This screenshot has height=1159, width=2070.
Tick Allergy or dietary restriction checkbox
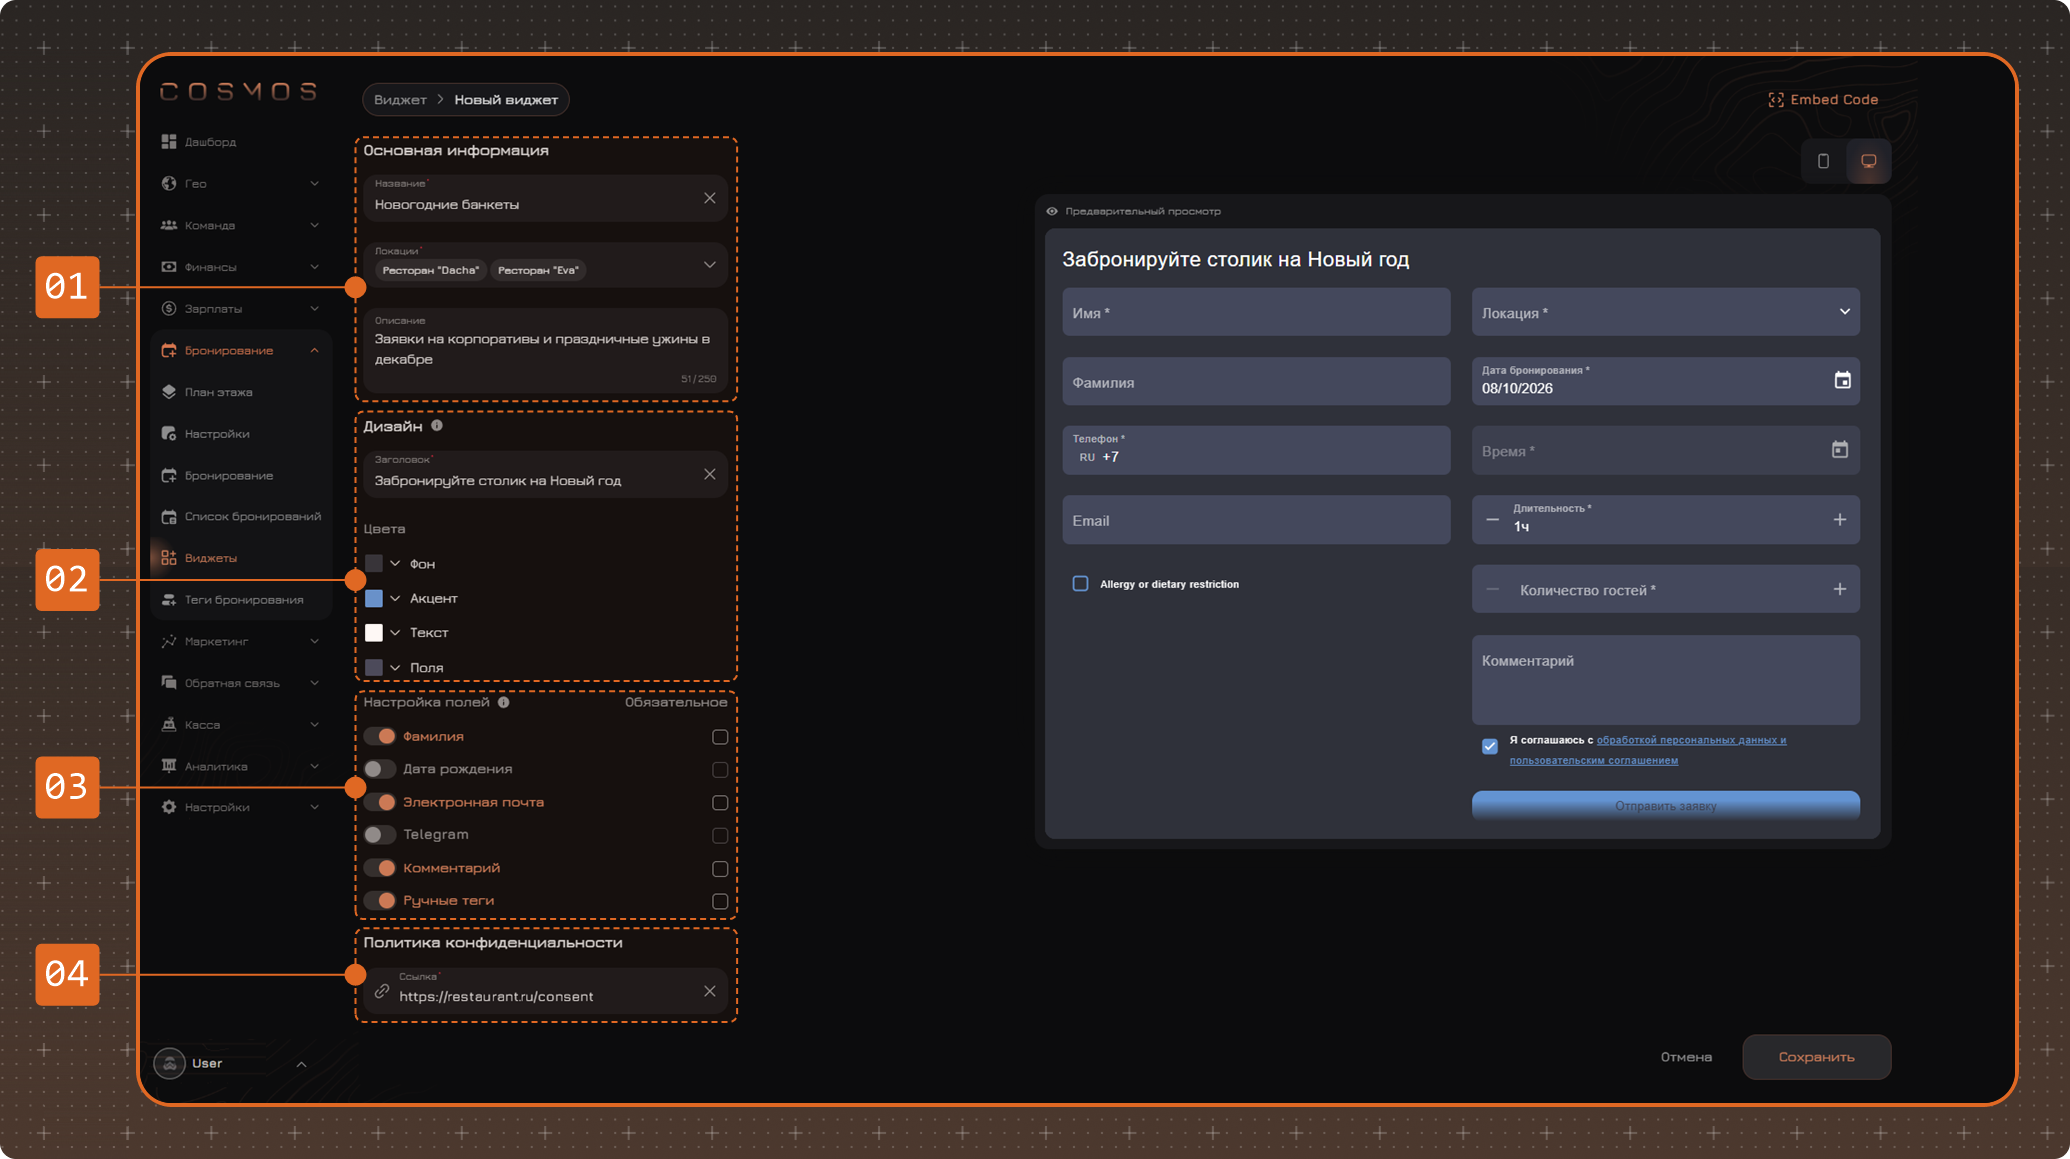[x=1080, y=583]
